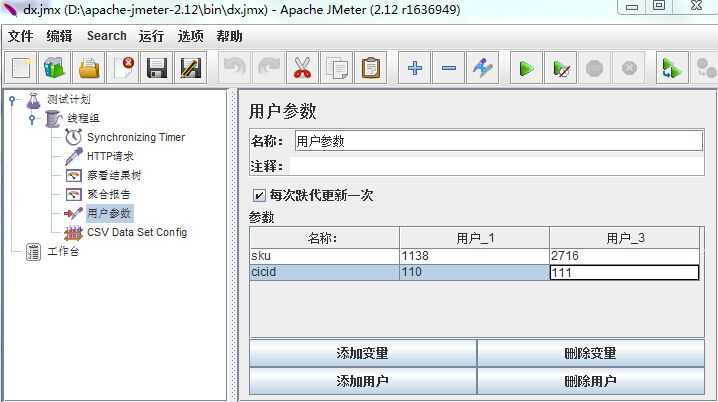Select the Synchronizing Timer clock icon
718x402 pixels.
[x=73, y=137]
